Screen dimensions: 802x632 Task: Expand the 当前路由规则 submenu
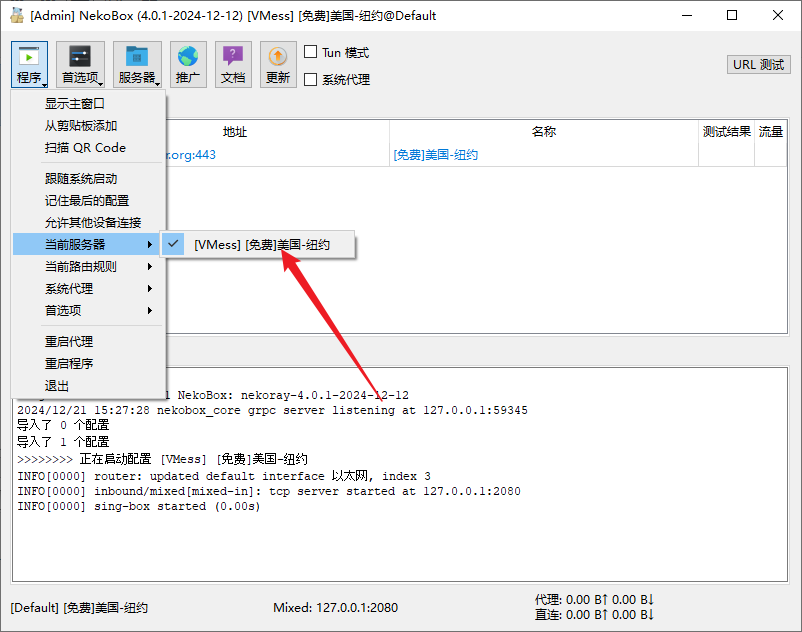click(88, 266)
